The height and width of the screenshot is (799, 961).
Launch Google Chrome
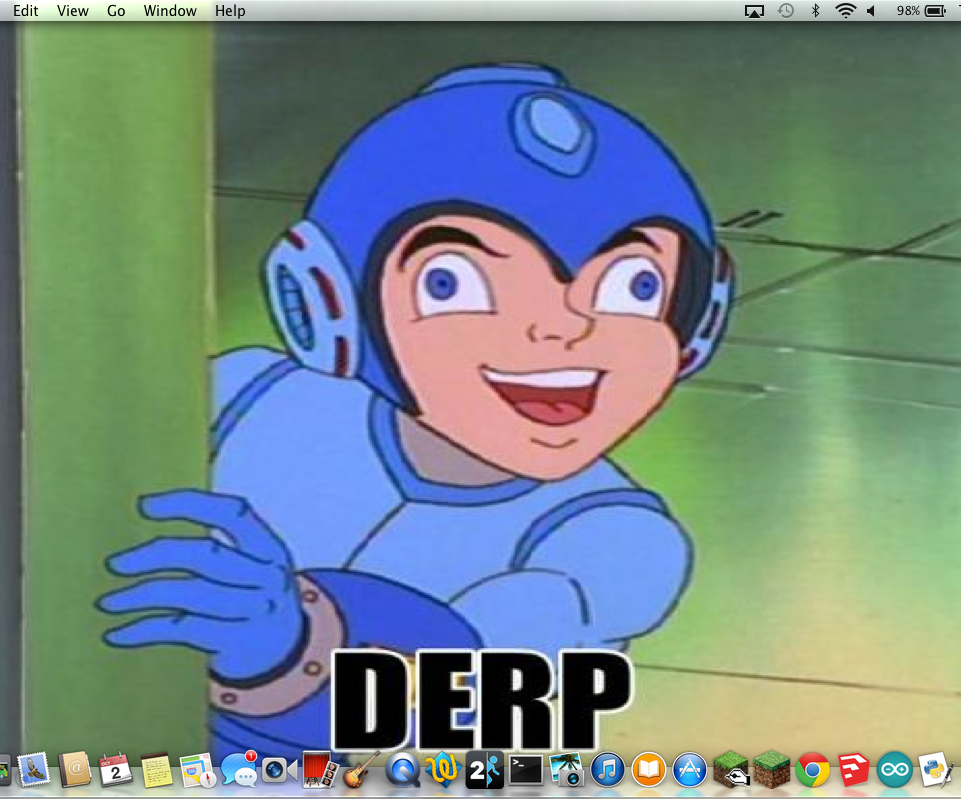coord(813,770)
